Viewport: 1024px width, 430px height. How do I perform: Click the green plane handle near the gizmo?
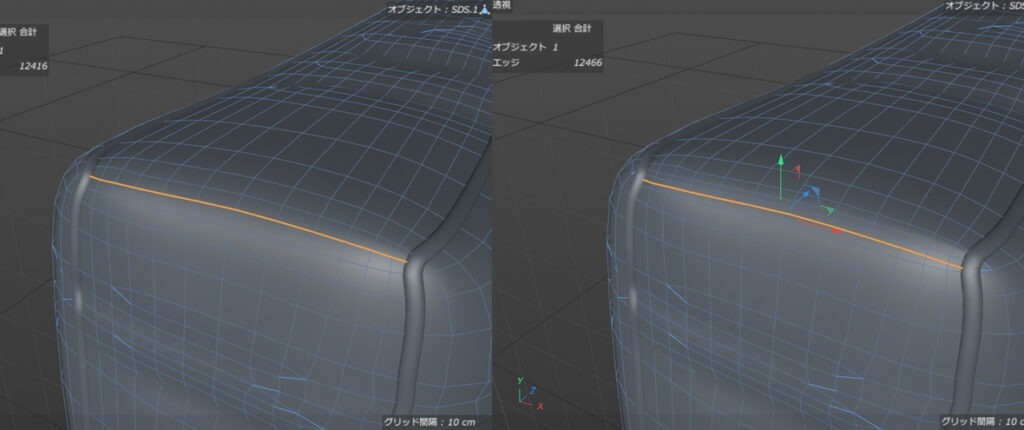pyautogui.click(x=828, y=210)
